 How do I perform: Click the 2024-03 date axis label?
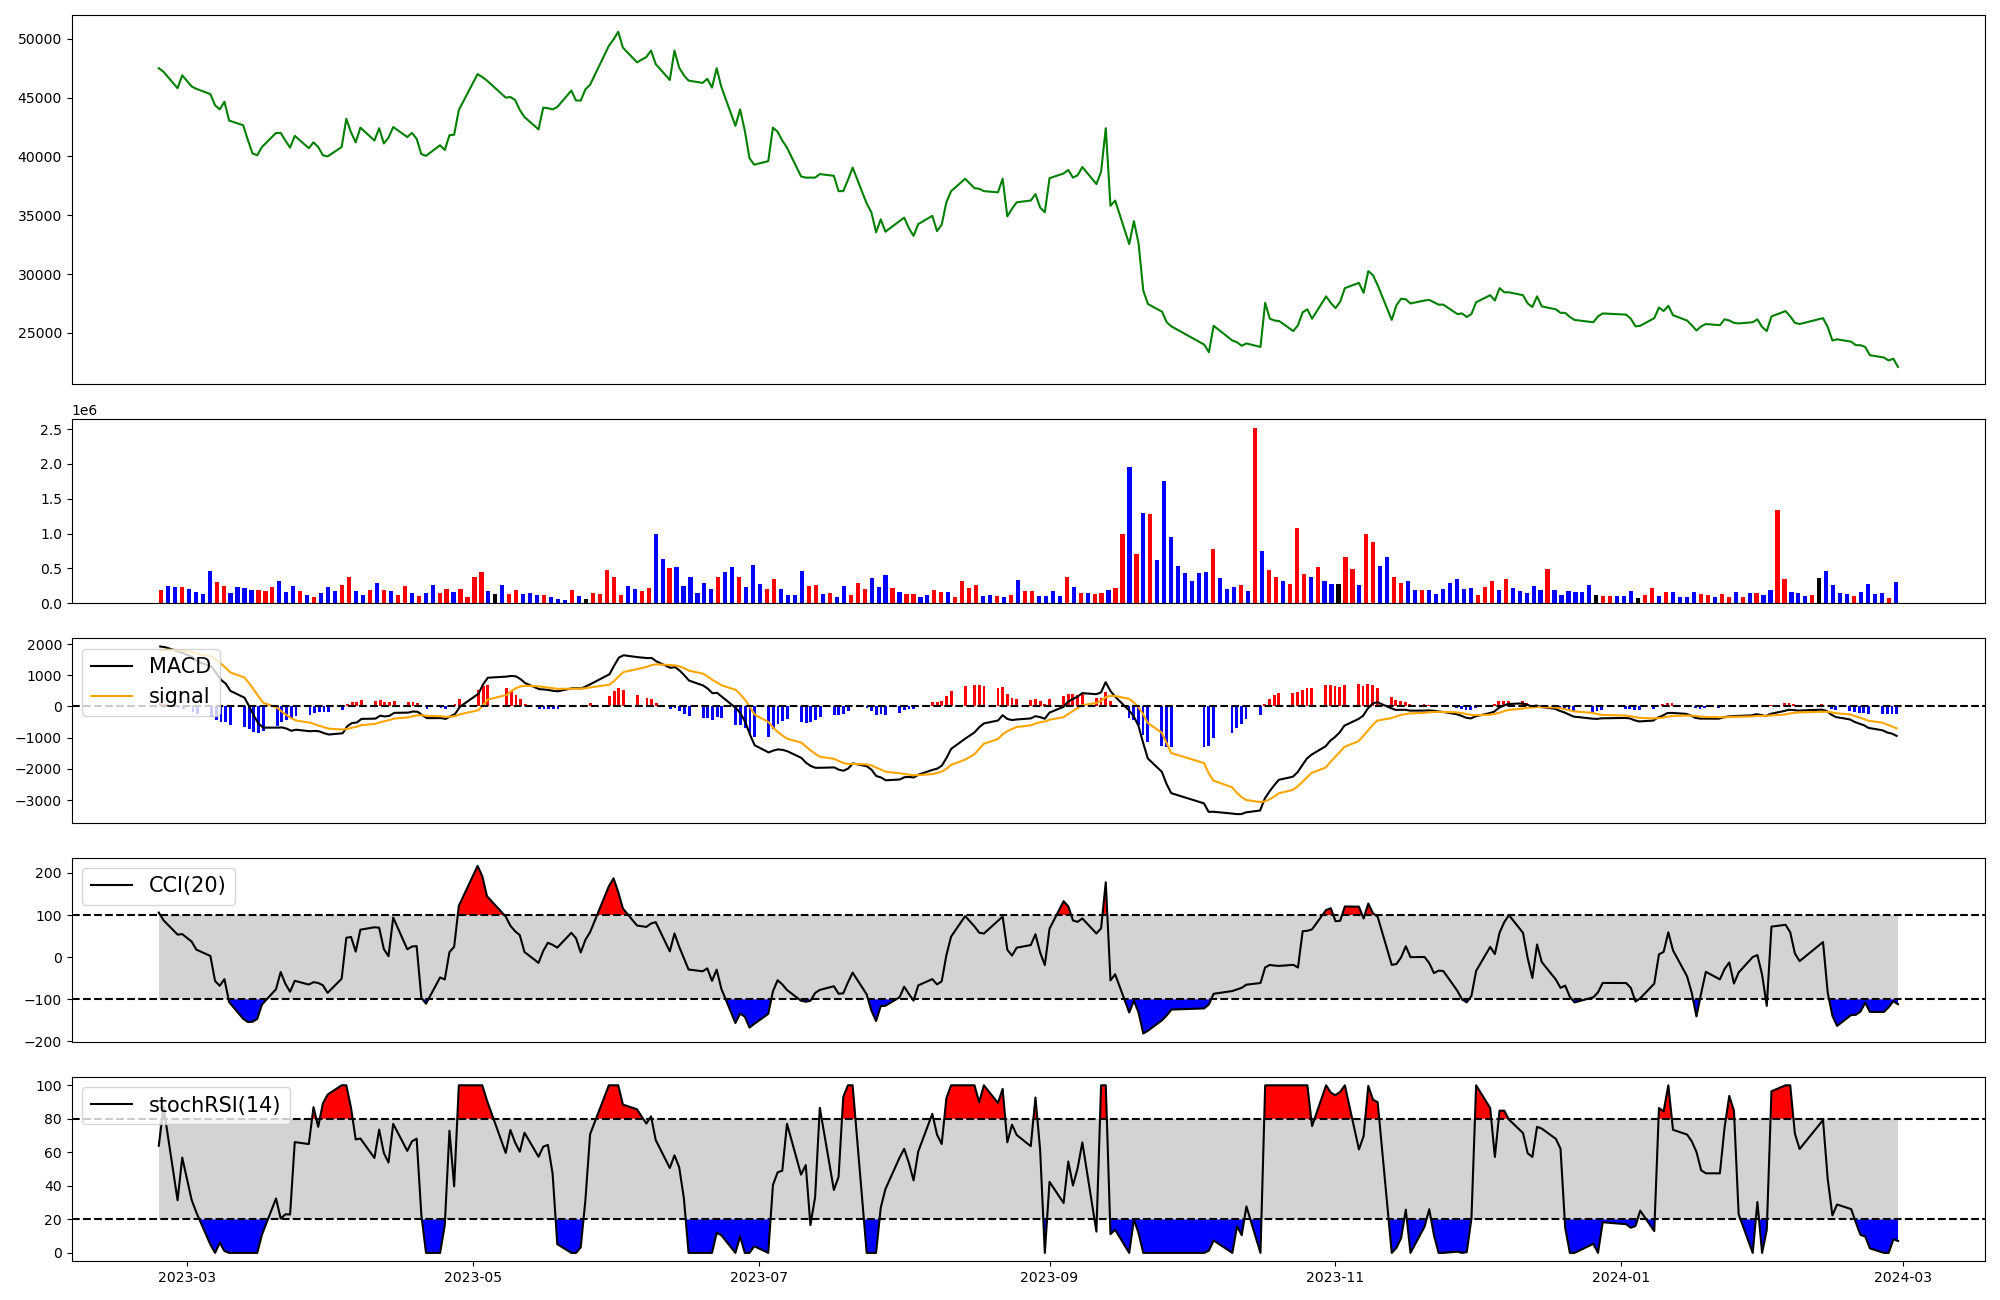(1903, 1277)
